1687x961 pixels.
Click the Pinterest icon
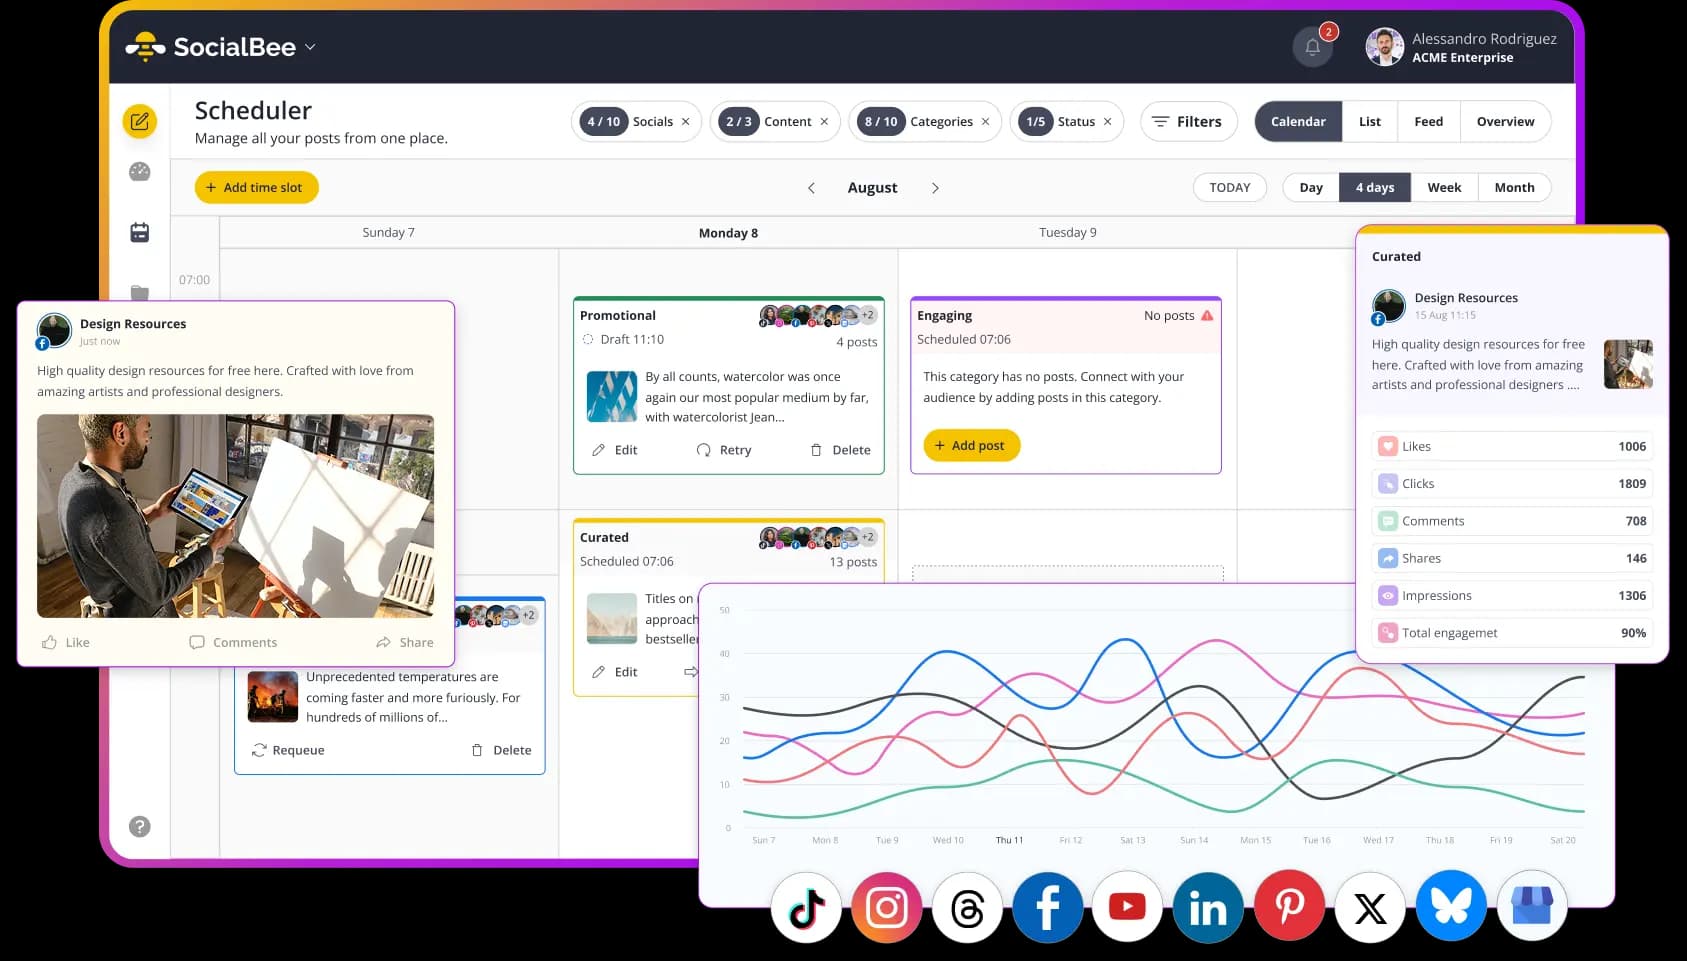coord(1289,906)
